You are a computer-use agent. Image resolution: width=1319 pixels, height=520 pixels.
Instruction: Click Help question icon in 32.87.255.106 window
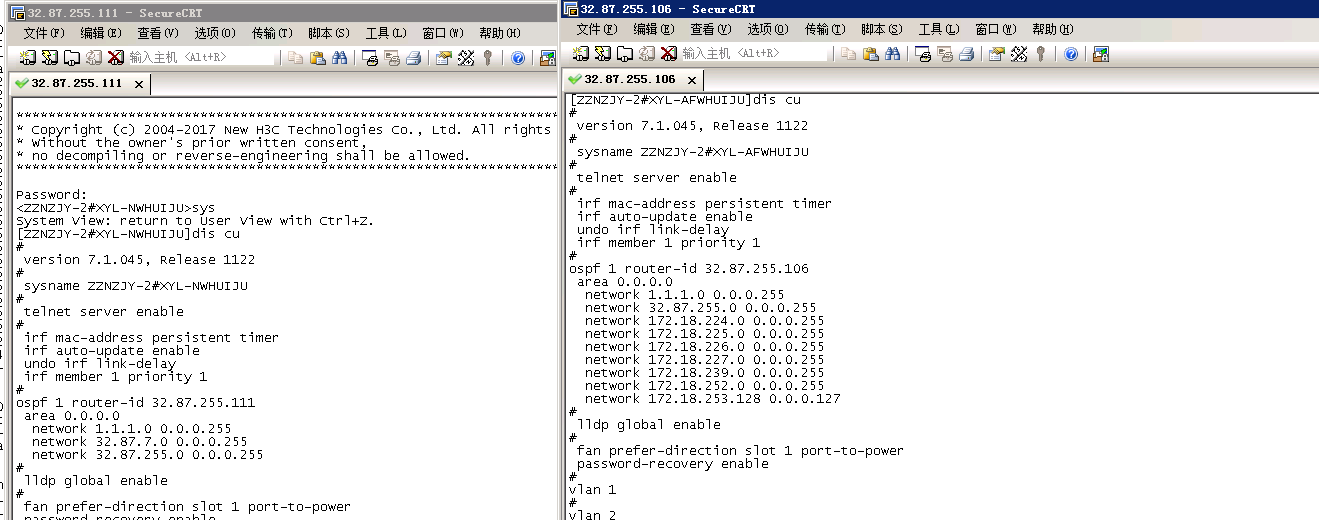[1071, 54]
